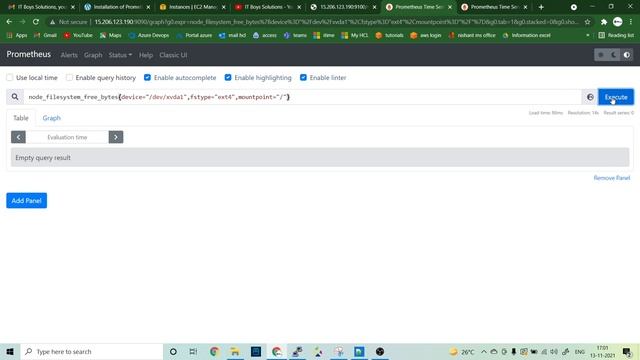Toggle the Enable linter checkbox
The image size is (640, 360).
pos(303,77)
